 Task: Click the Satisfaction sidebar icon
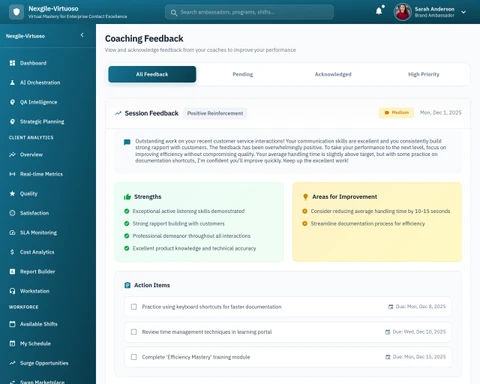pos(12,213)
